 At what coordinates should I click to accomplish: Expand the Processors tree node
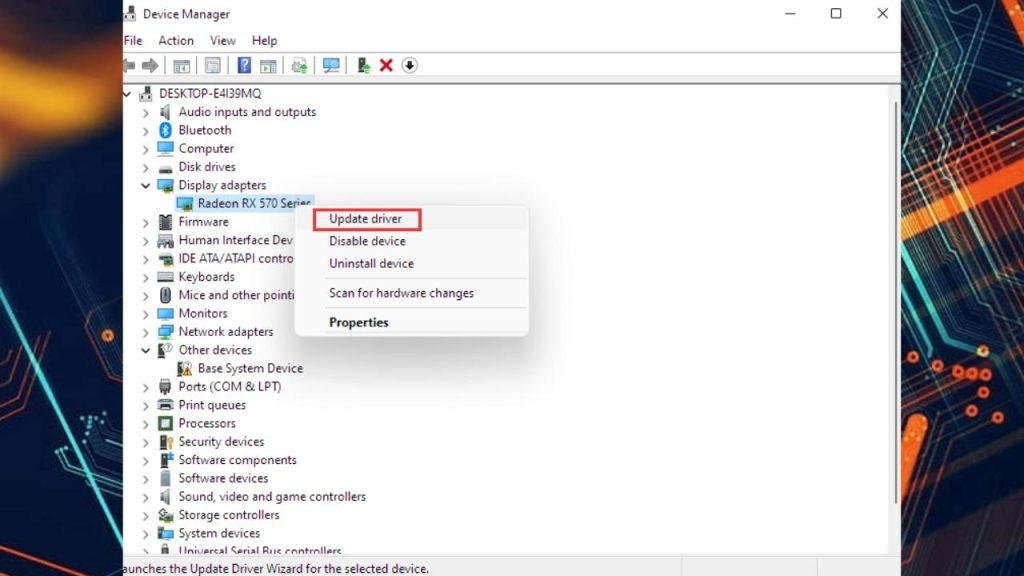click(146, 423)
